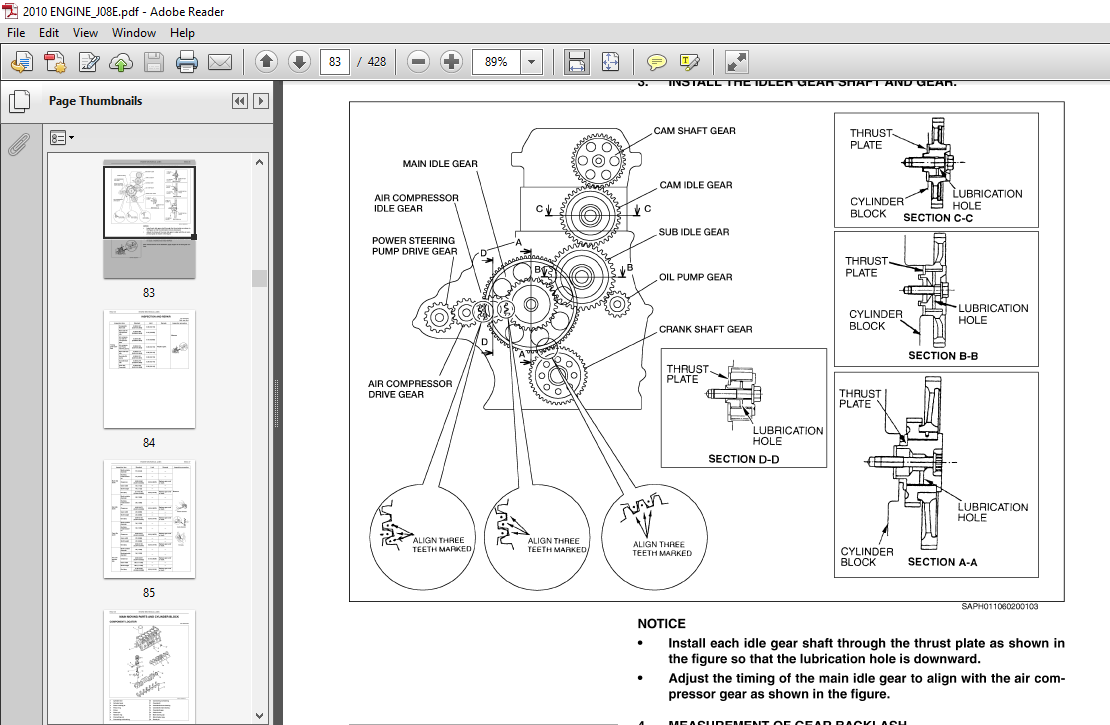Click the page count '/ 428' text

coord(372,62)
